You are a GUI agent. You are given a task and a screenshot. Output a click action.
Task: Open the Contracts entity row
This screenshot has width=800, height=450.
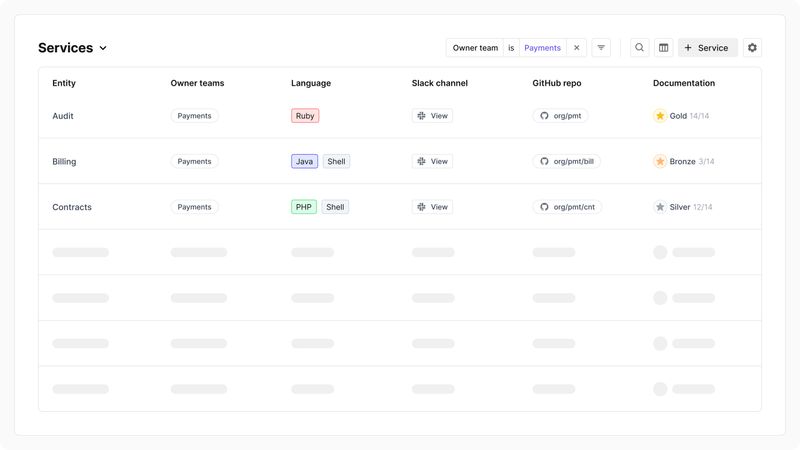(x=72, y=207)
